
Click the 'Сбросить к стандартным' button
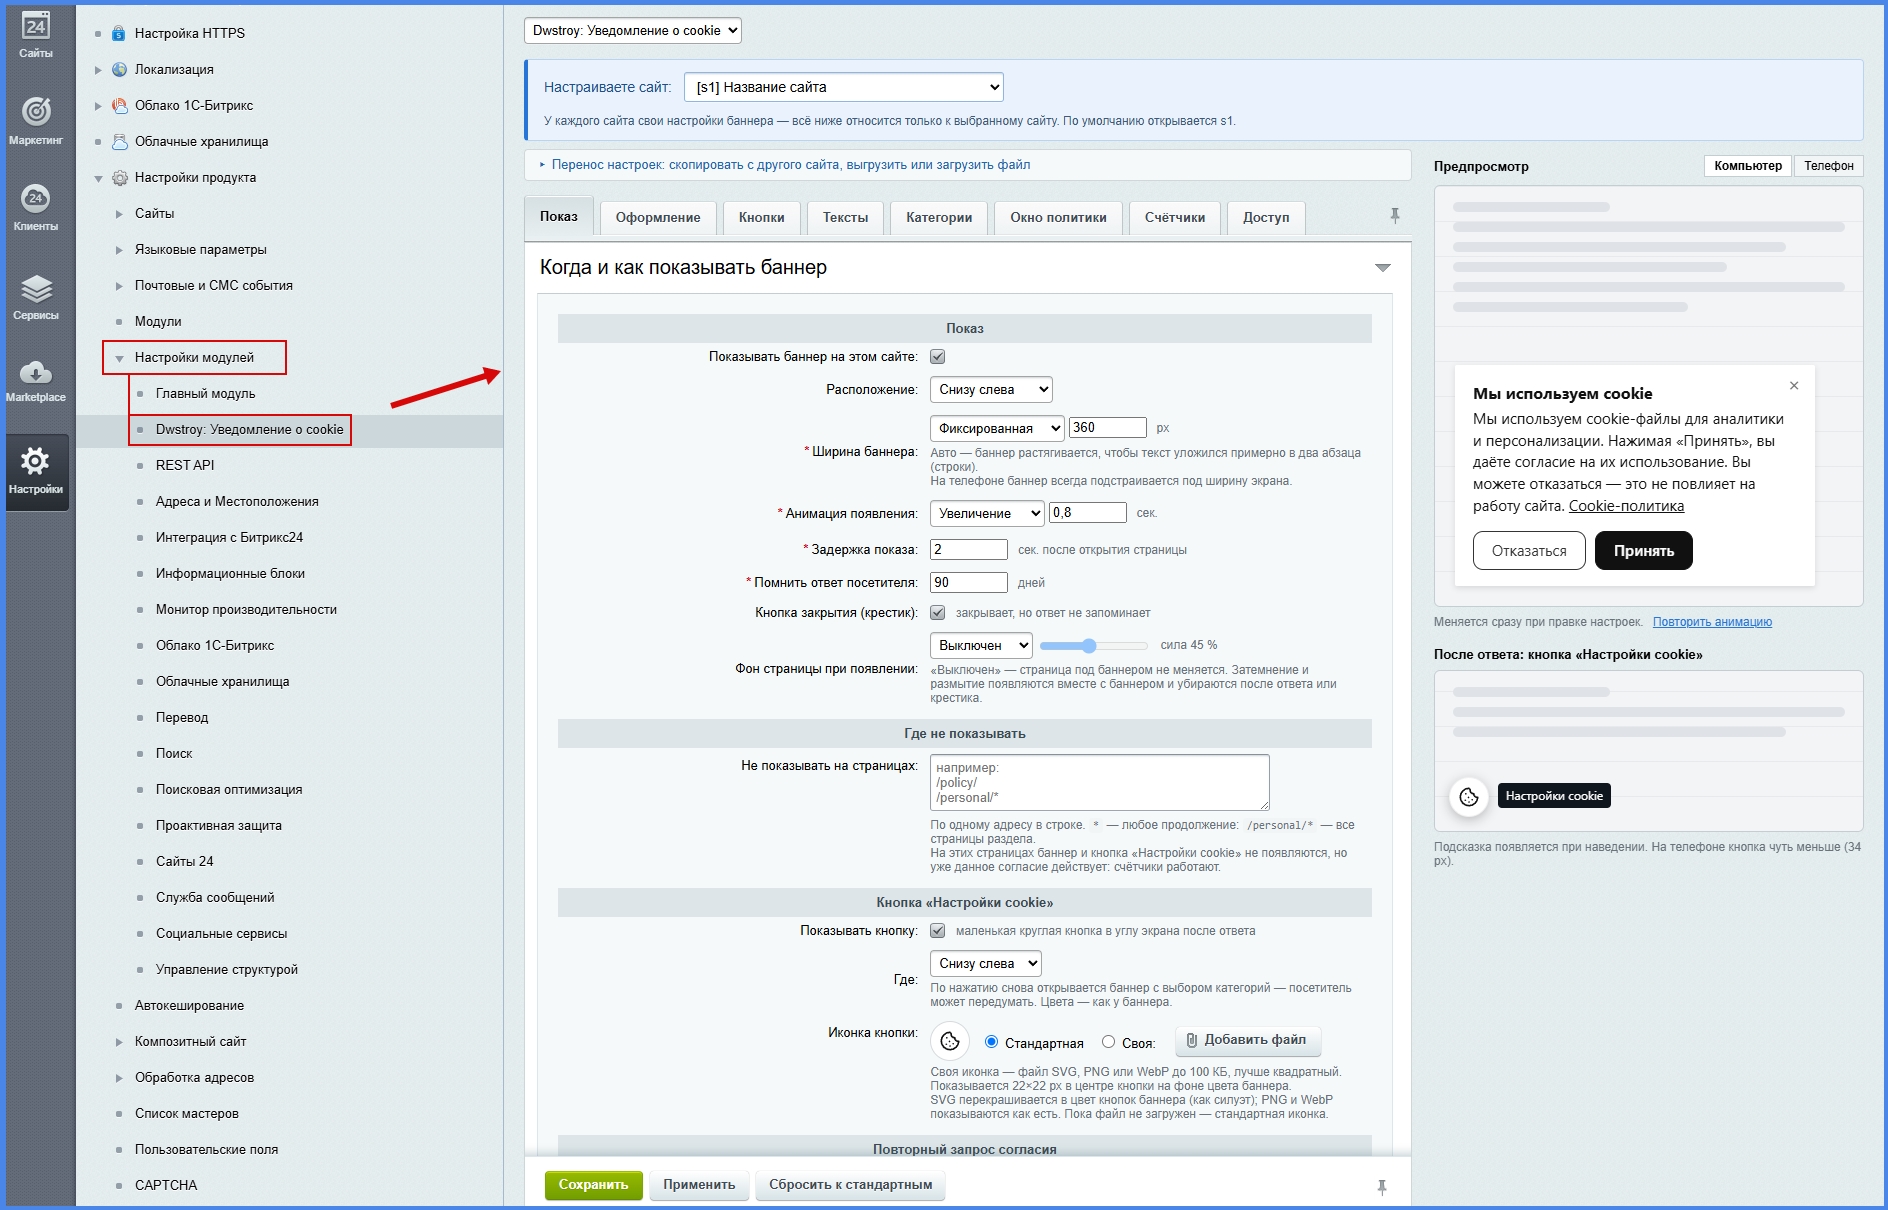(x=851, y=1185)
